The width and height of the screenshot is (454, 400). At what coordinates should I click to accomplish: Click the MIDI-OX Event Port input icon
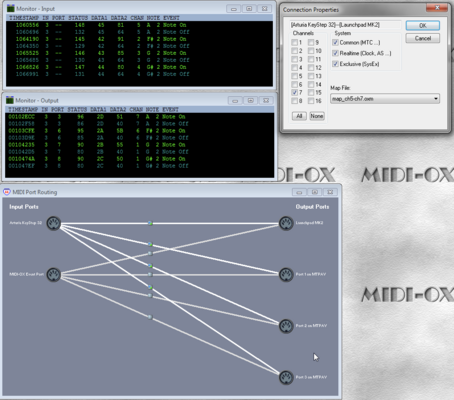[x=53, y=275]
